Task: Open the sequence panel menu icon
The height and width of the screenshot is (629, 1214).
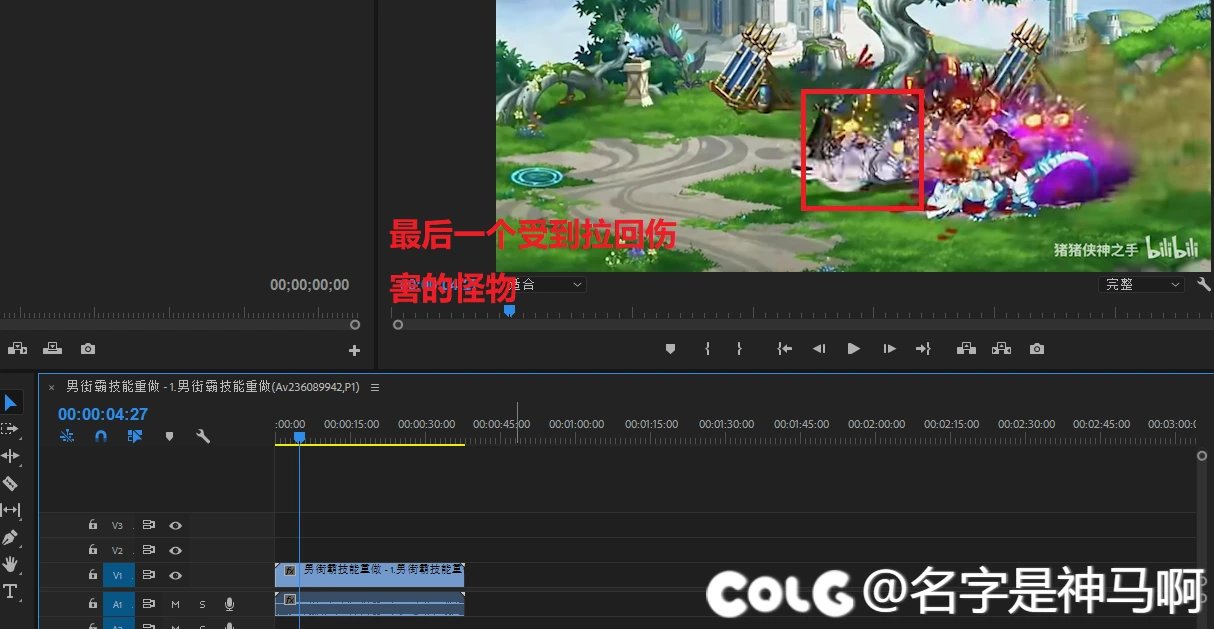Action: (375, 387)
